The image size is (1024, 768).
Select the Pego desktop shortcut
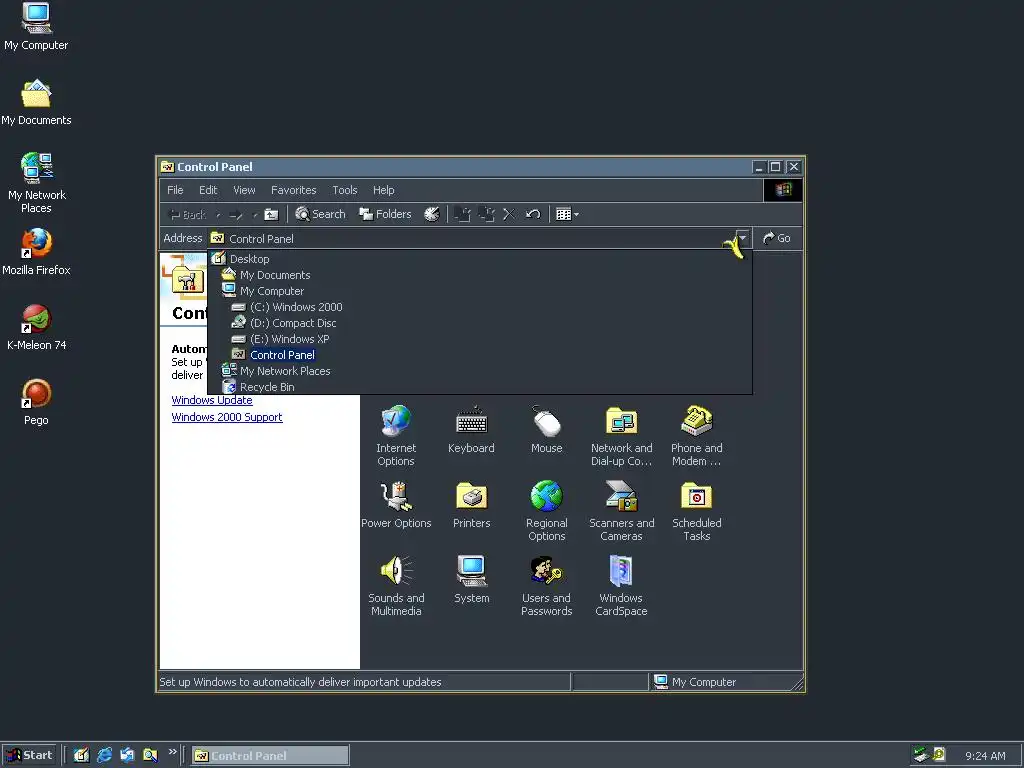tap(36, 402)
